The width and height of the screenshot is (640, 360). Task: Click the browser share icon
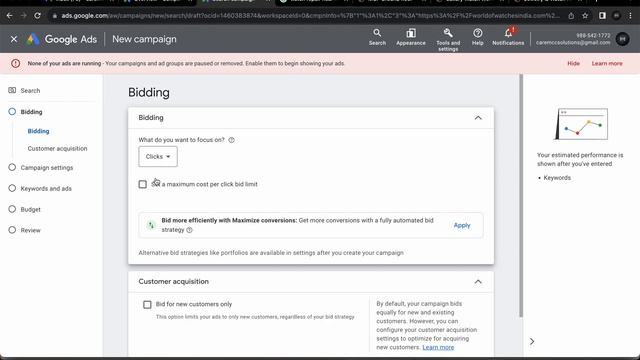tap(571, 16)
